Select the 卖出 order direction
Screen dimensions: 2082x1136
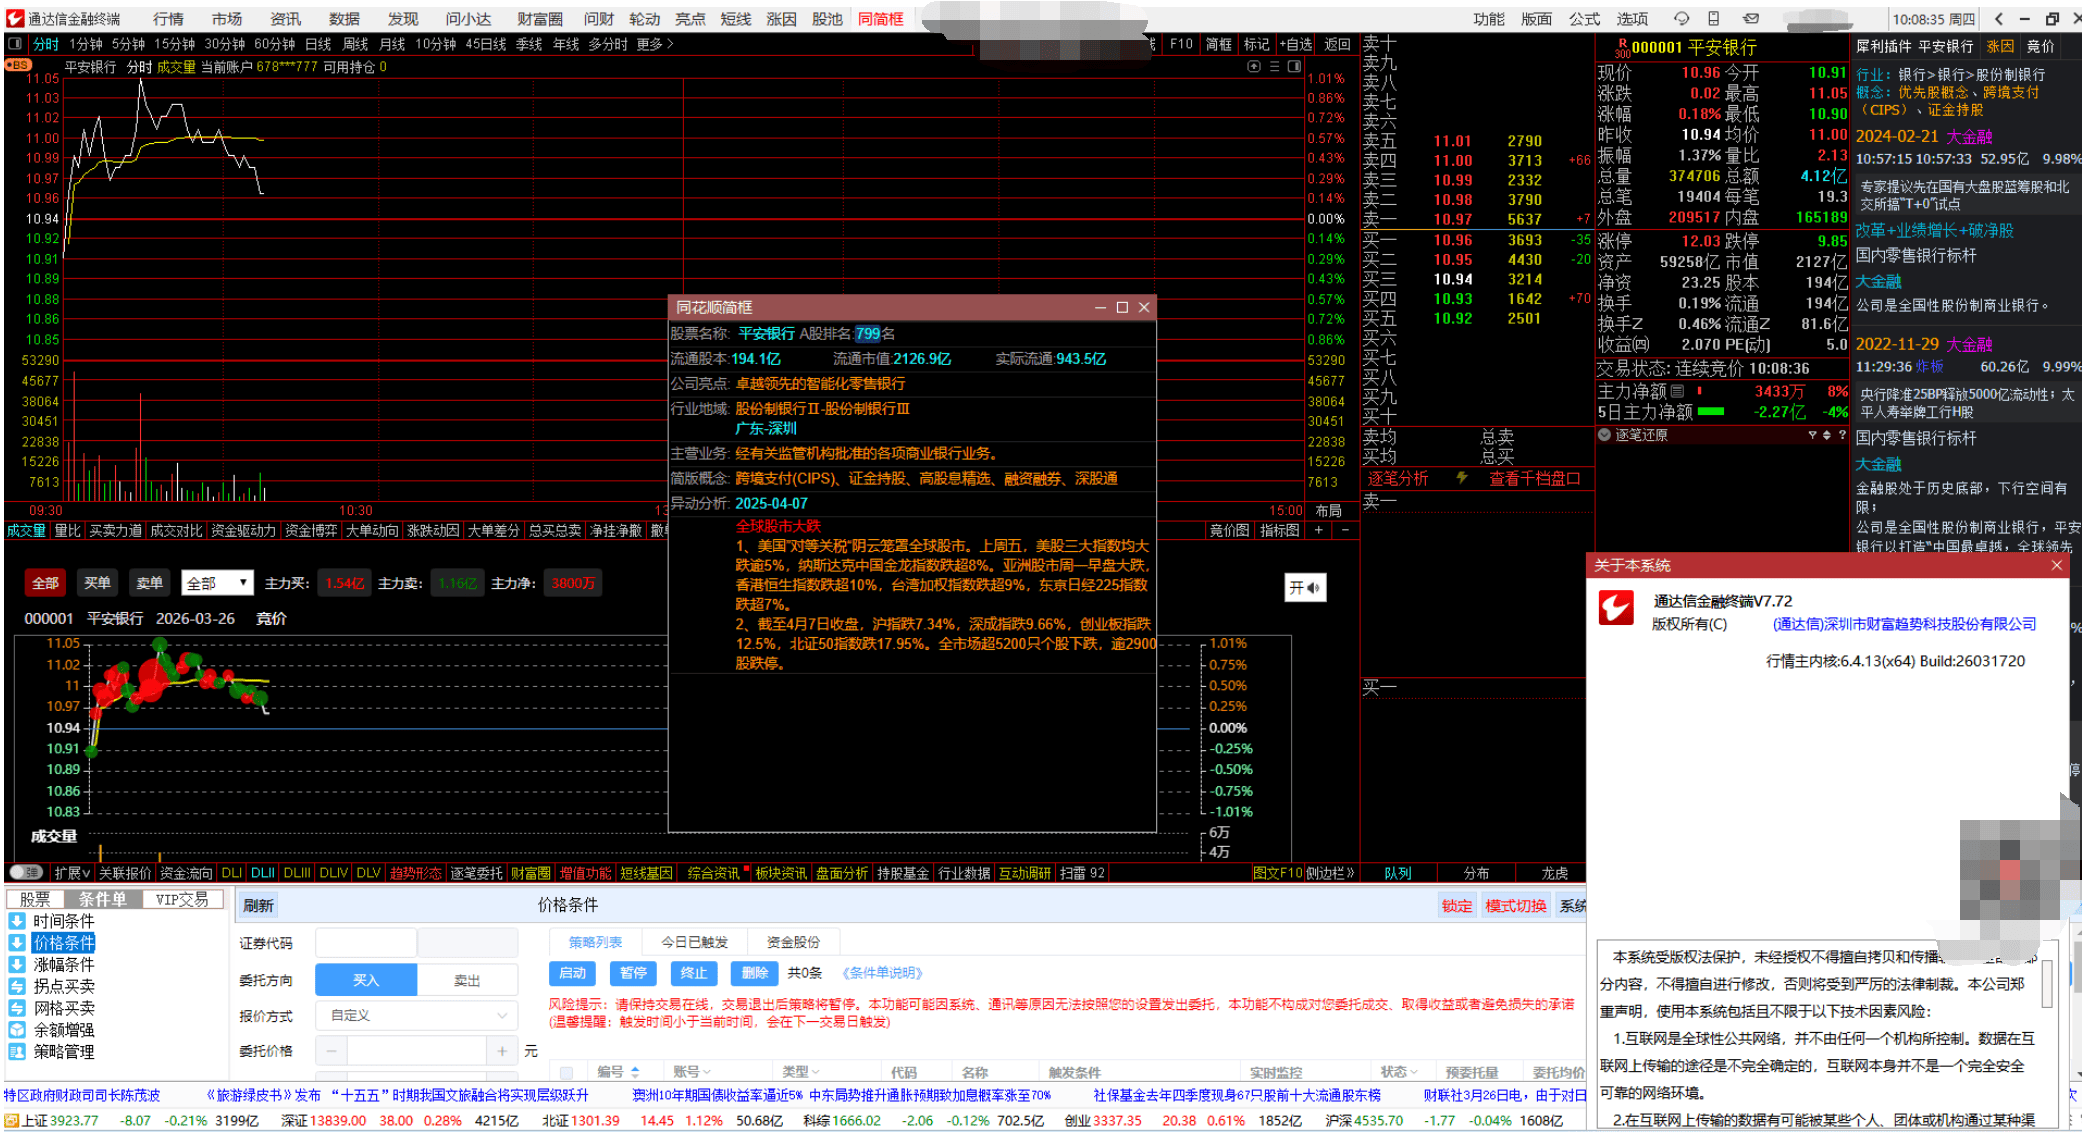[467, 980]
